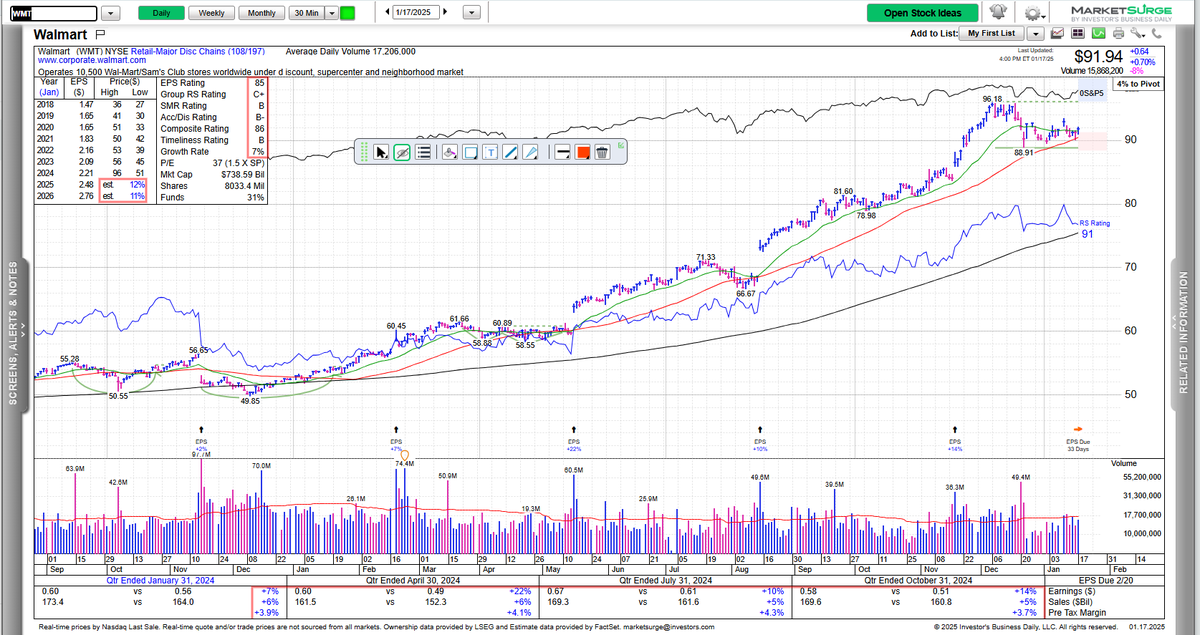
Task: Open the symbol history dropdown
Action: (110, 13)
